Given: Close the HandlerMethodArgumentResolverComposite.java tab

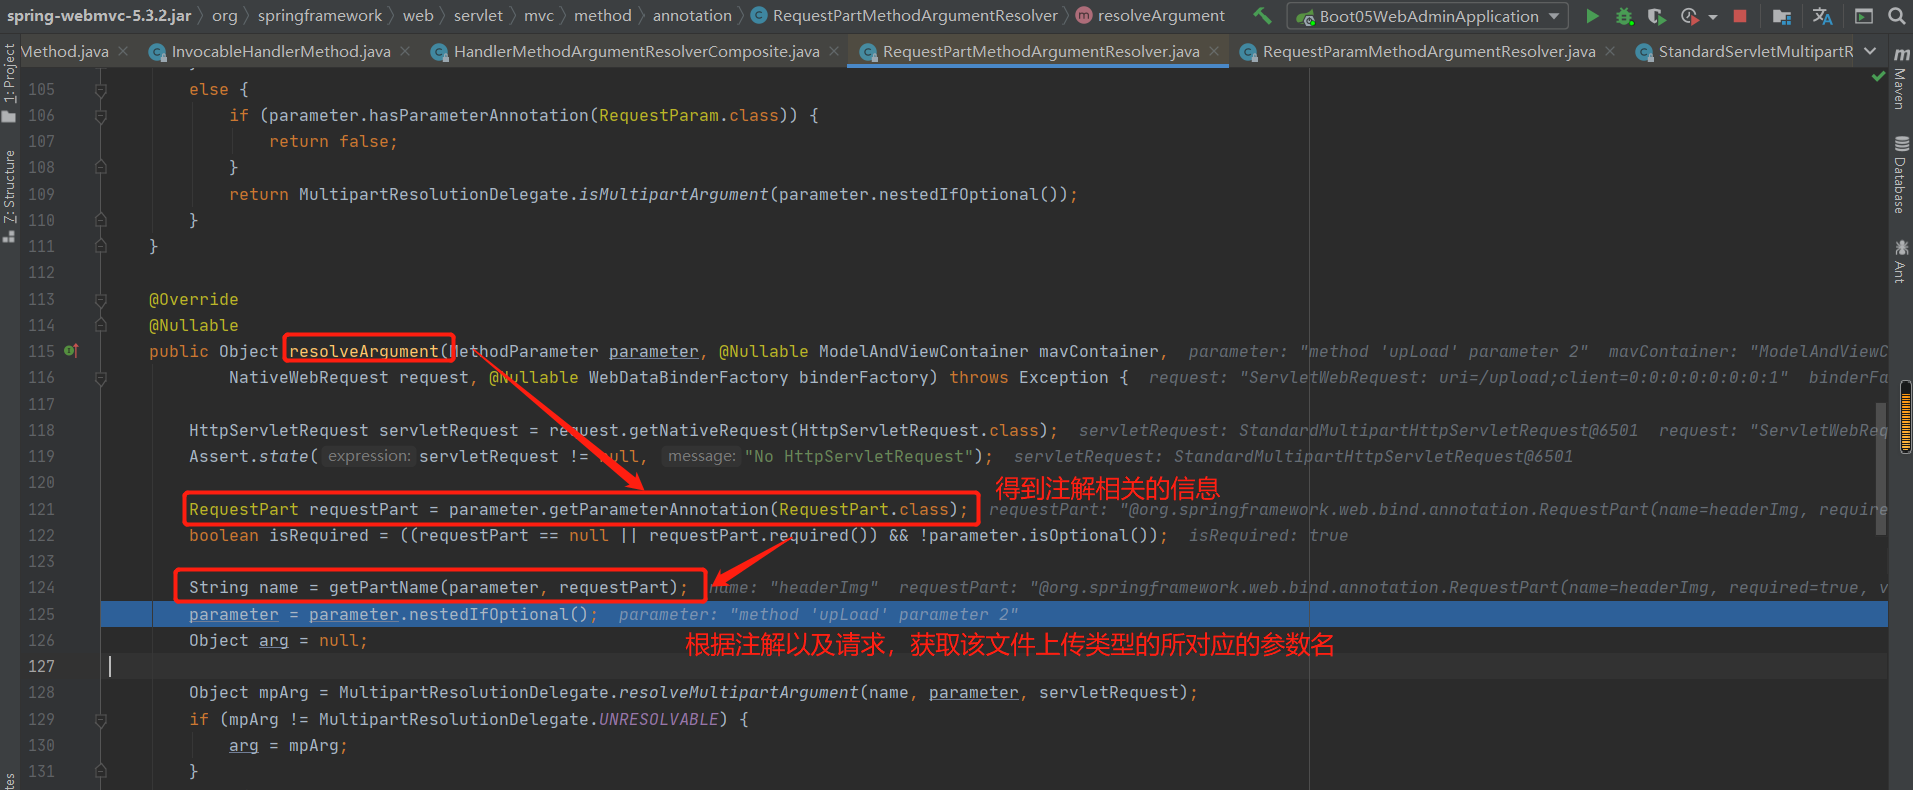Looking at the screenshot, I should 834,51.
